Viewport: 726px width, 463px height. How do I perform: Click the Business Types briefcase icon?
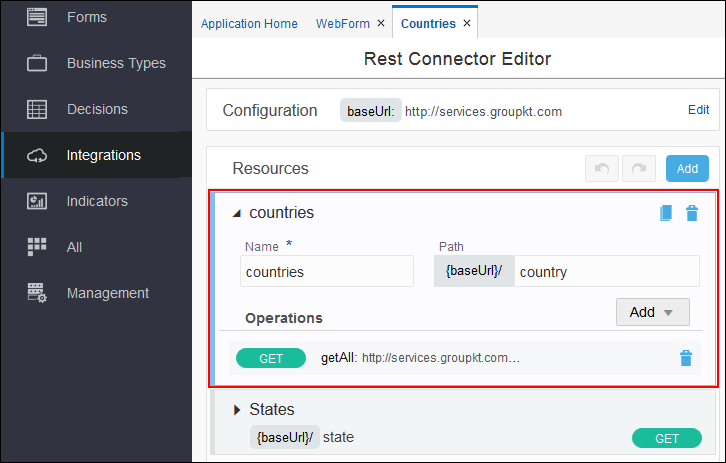37,63
